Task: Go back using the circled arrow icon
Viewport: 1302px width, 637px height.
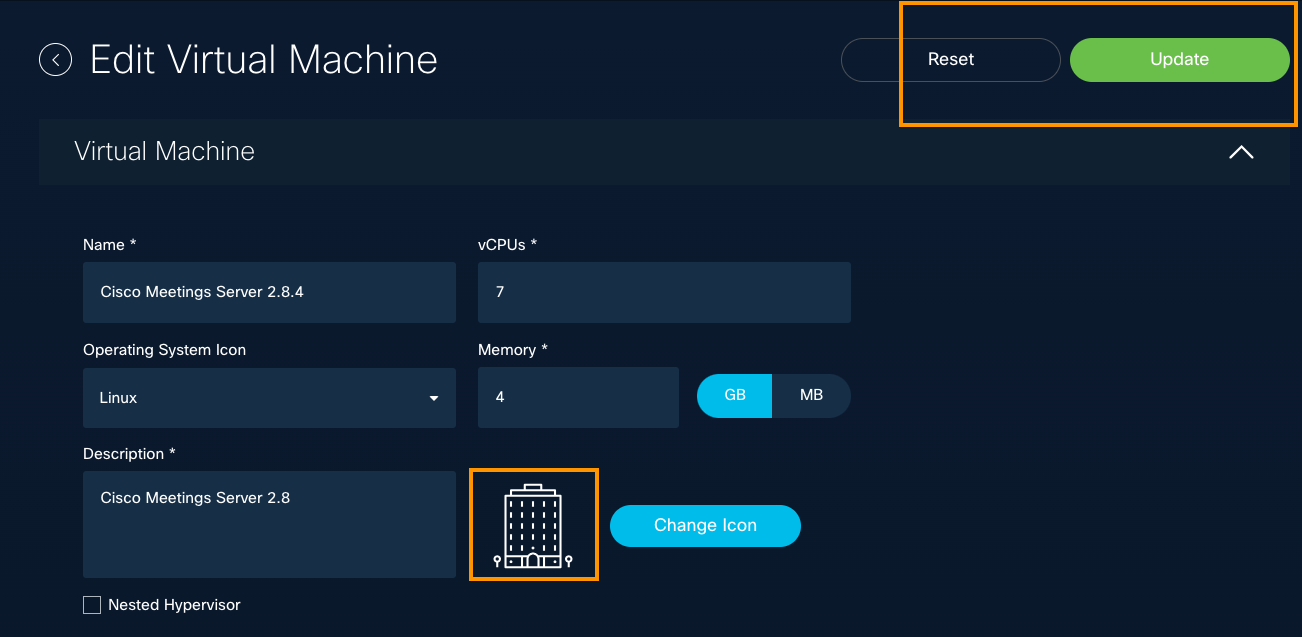Action: [56, 60]
